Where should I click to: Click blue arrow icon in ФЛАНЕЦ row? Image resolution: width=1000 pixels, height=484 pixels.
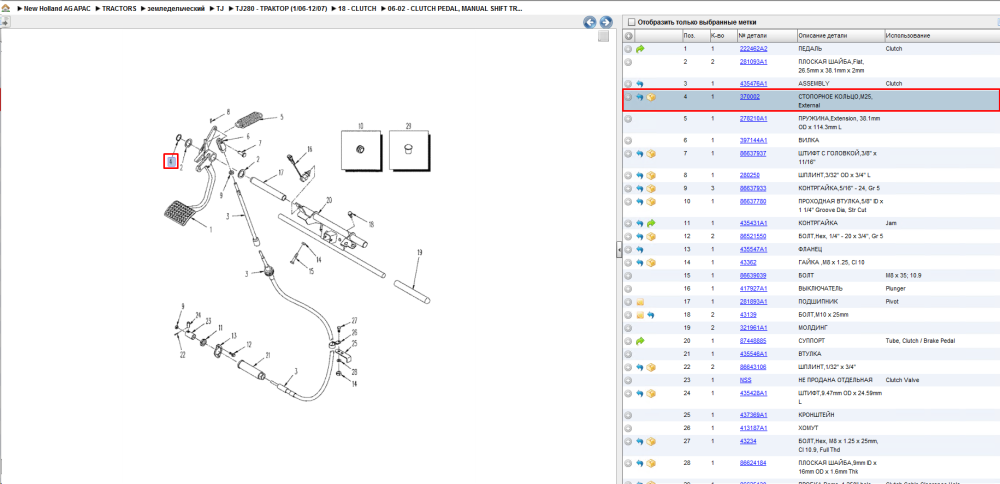coord(640,249)
